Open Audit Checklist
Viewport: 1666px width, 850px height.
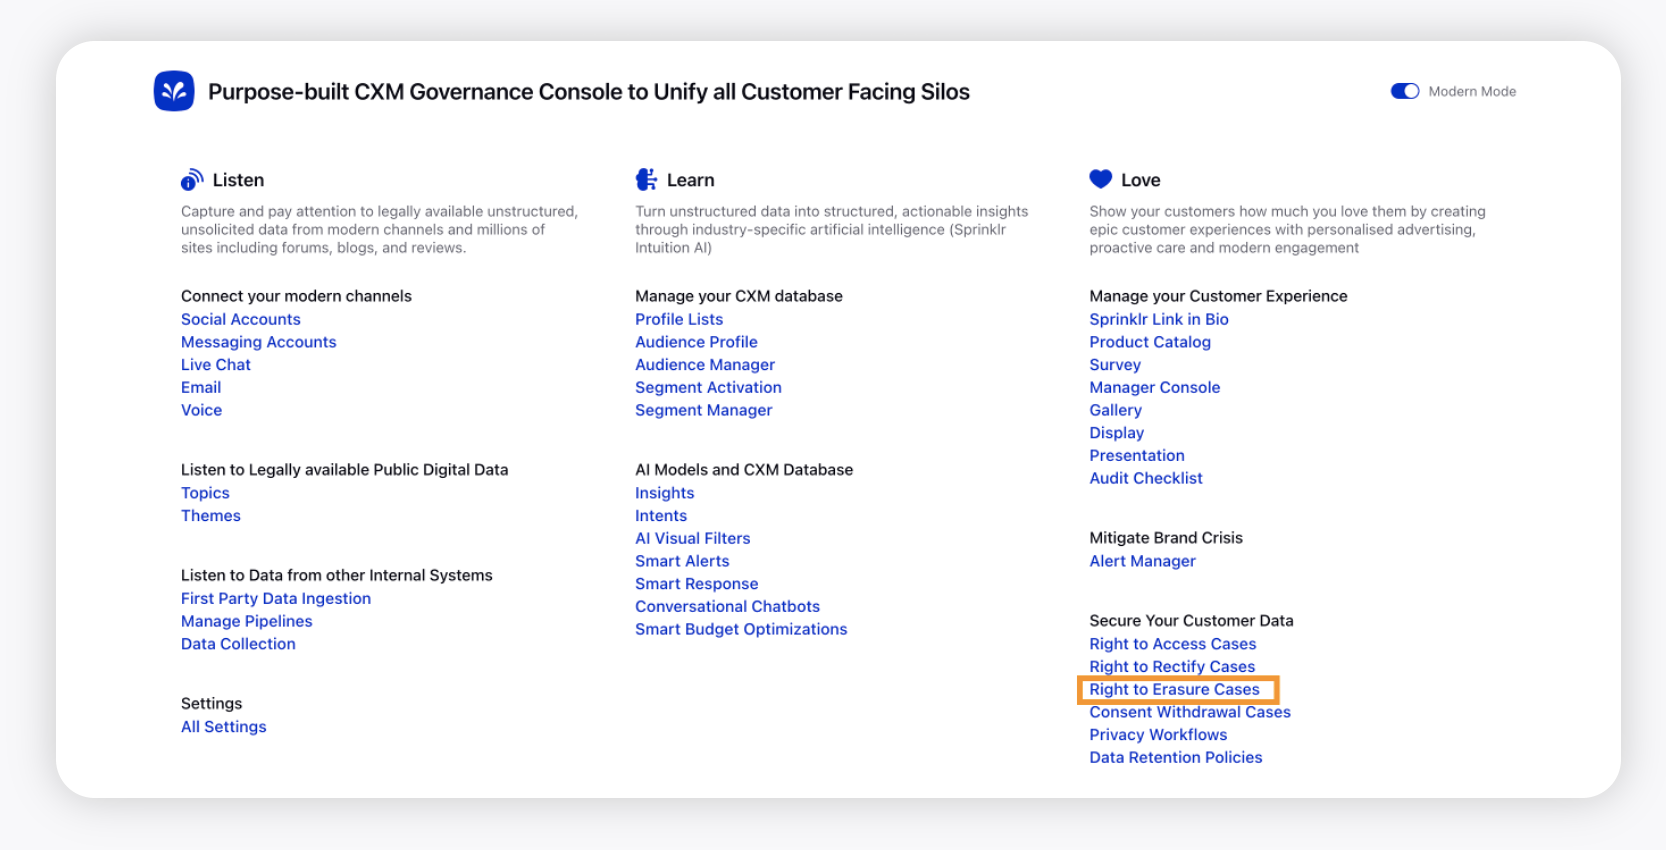(1146, 478)
